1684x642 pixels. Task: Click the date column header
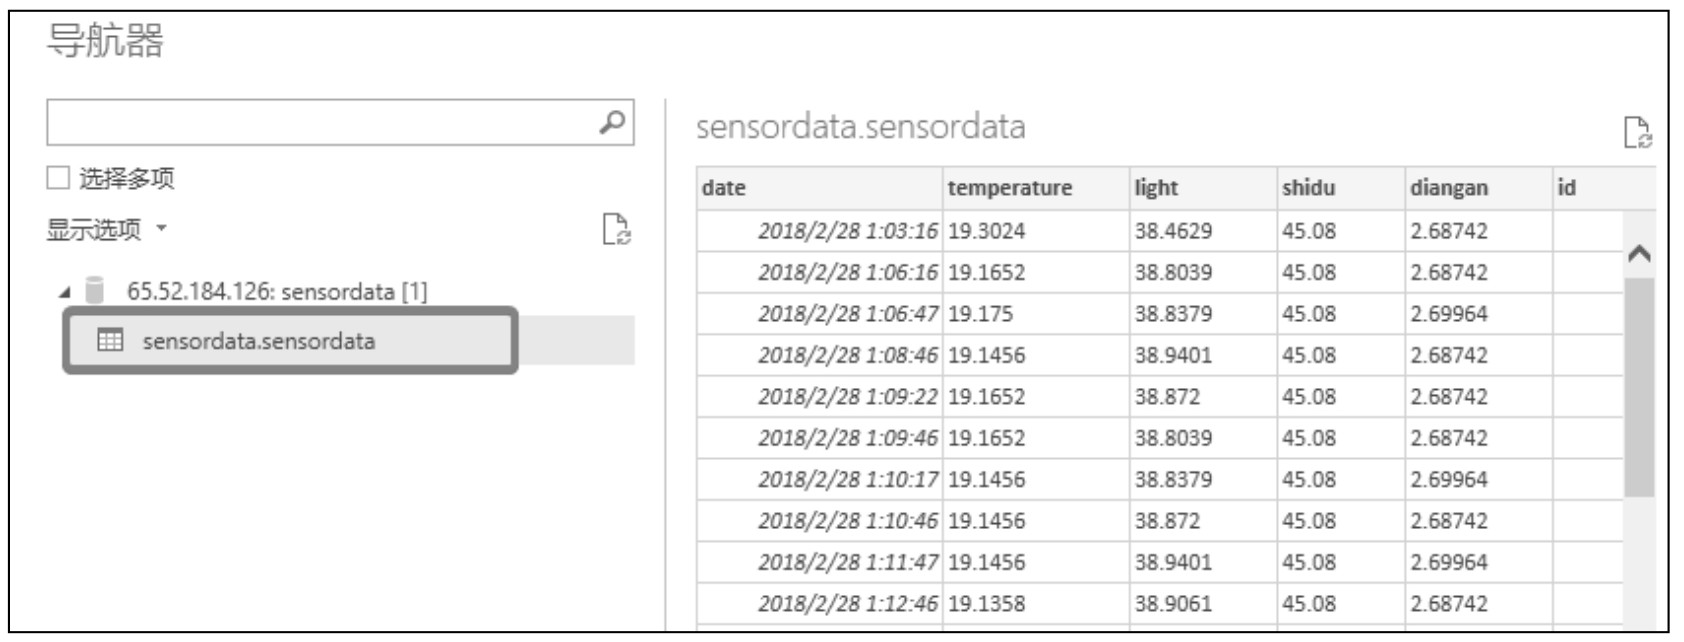point(820,188)
